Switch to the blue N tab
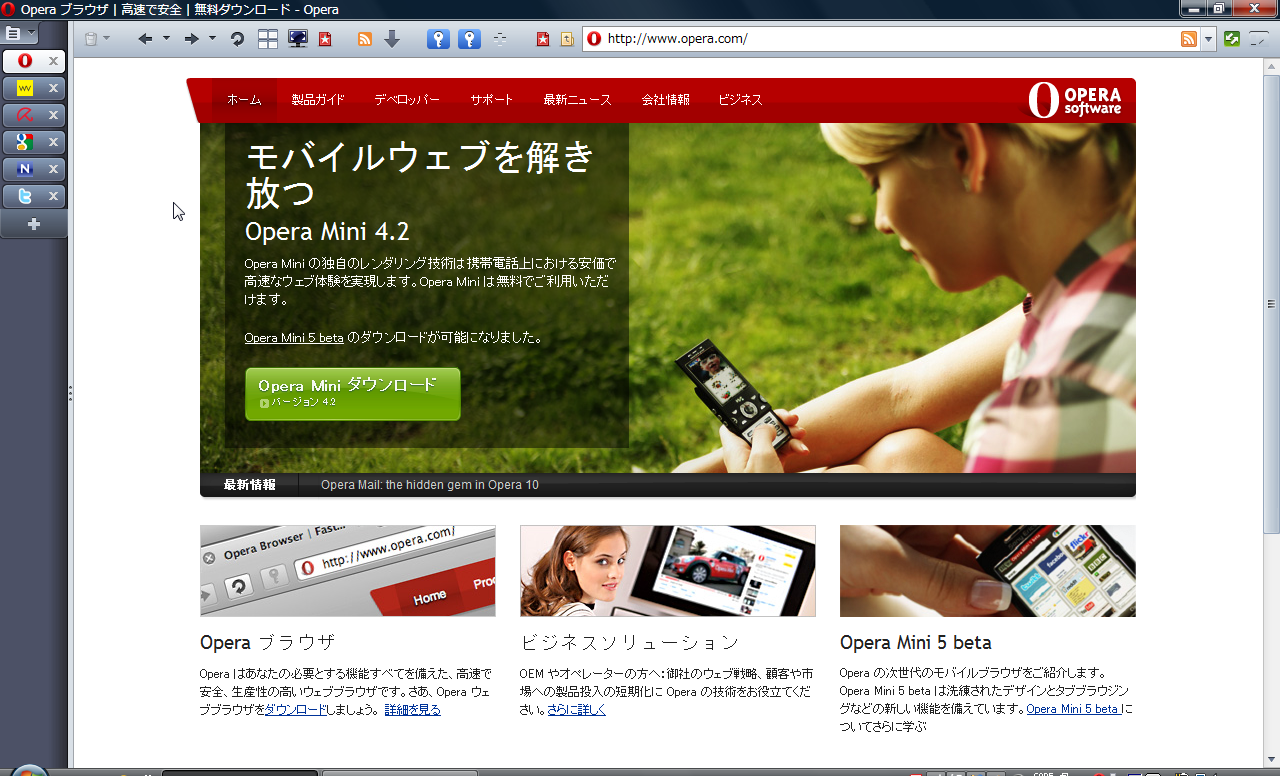Viewport: 1280px width, 776px height. point(25,169)
